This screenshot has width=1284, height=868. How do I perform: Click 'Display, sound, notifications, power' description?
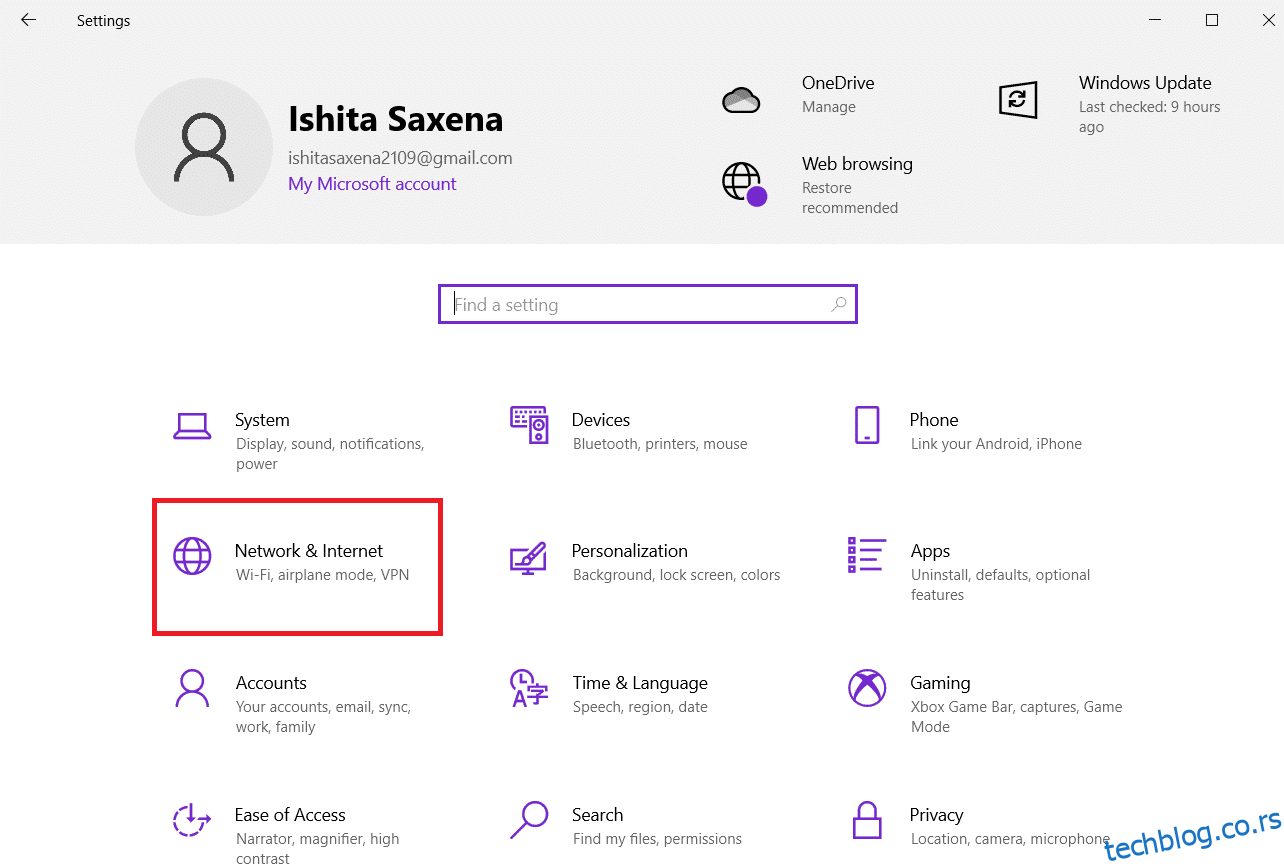tap(330, 454)
